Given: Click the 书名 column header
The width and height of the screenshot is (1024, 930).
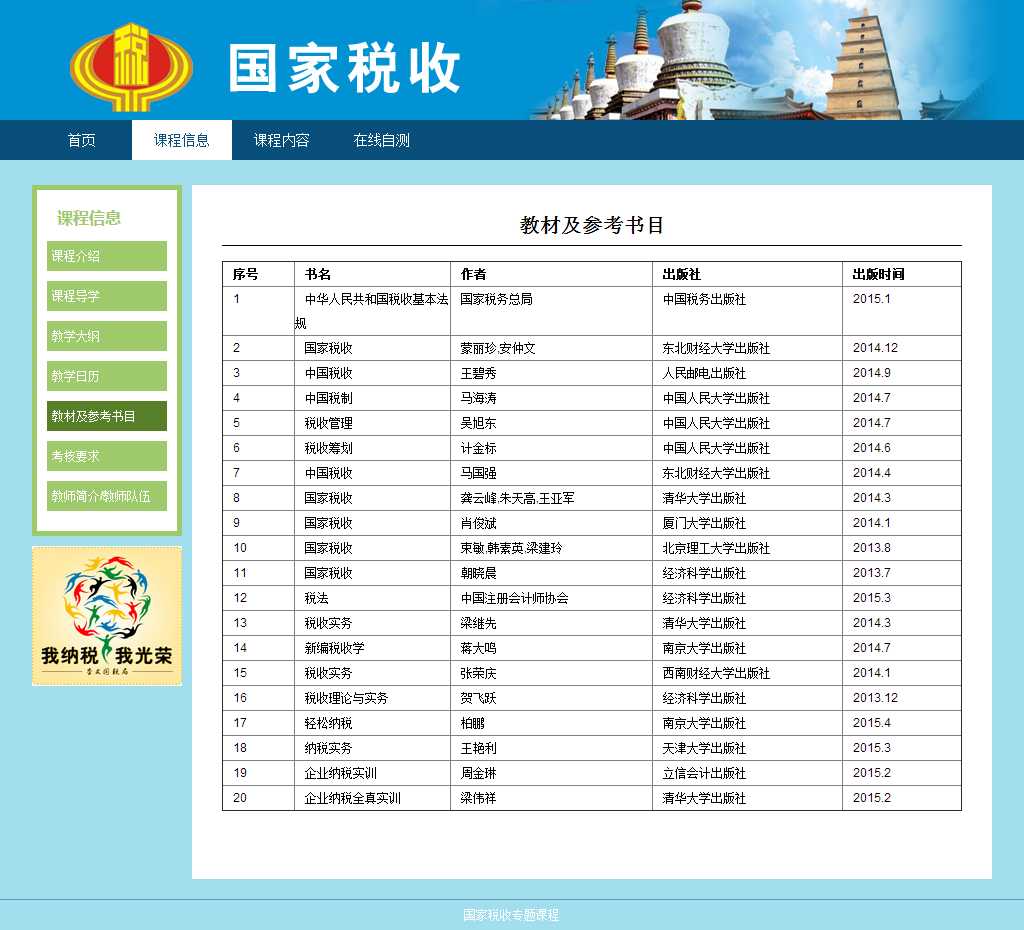Looking at the screenshot, I should click(318, 274).
